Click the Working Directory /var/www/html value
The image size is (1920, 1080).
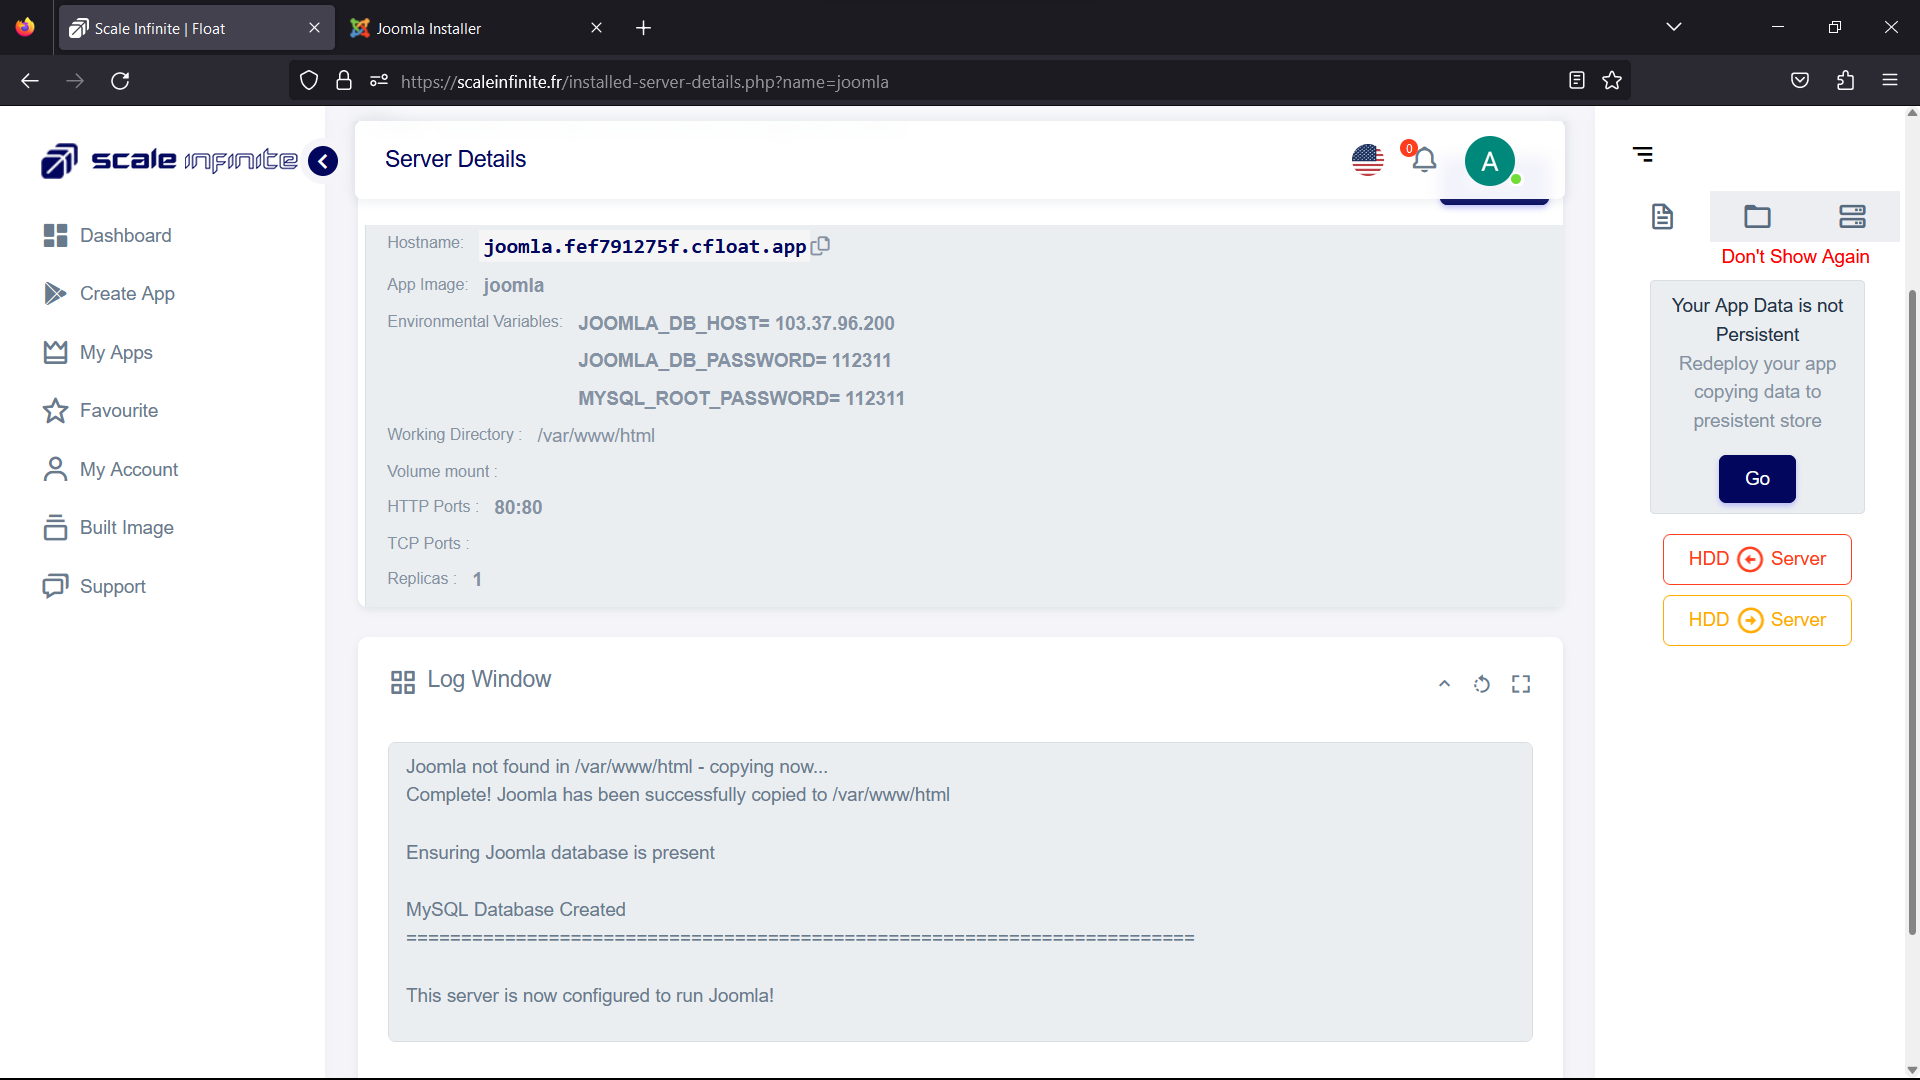click(596, 435)
